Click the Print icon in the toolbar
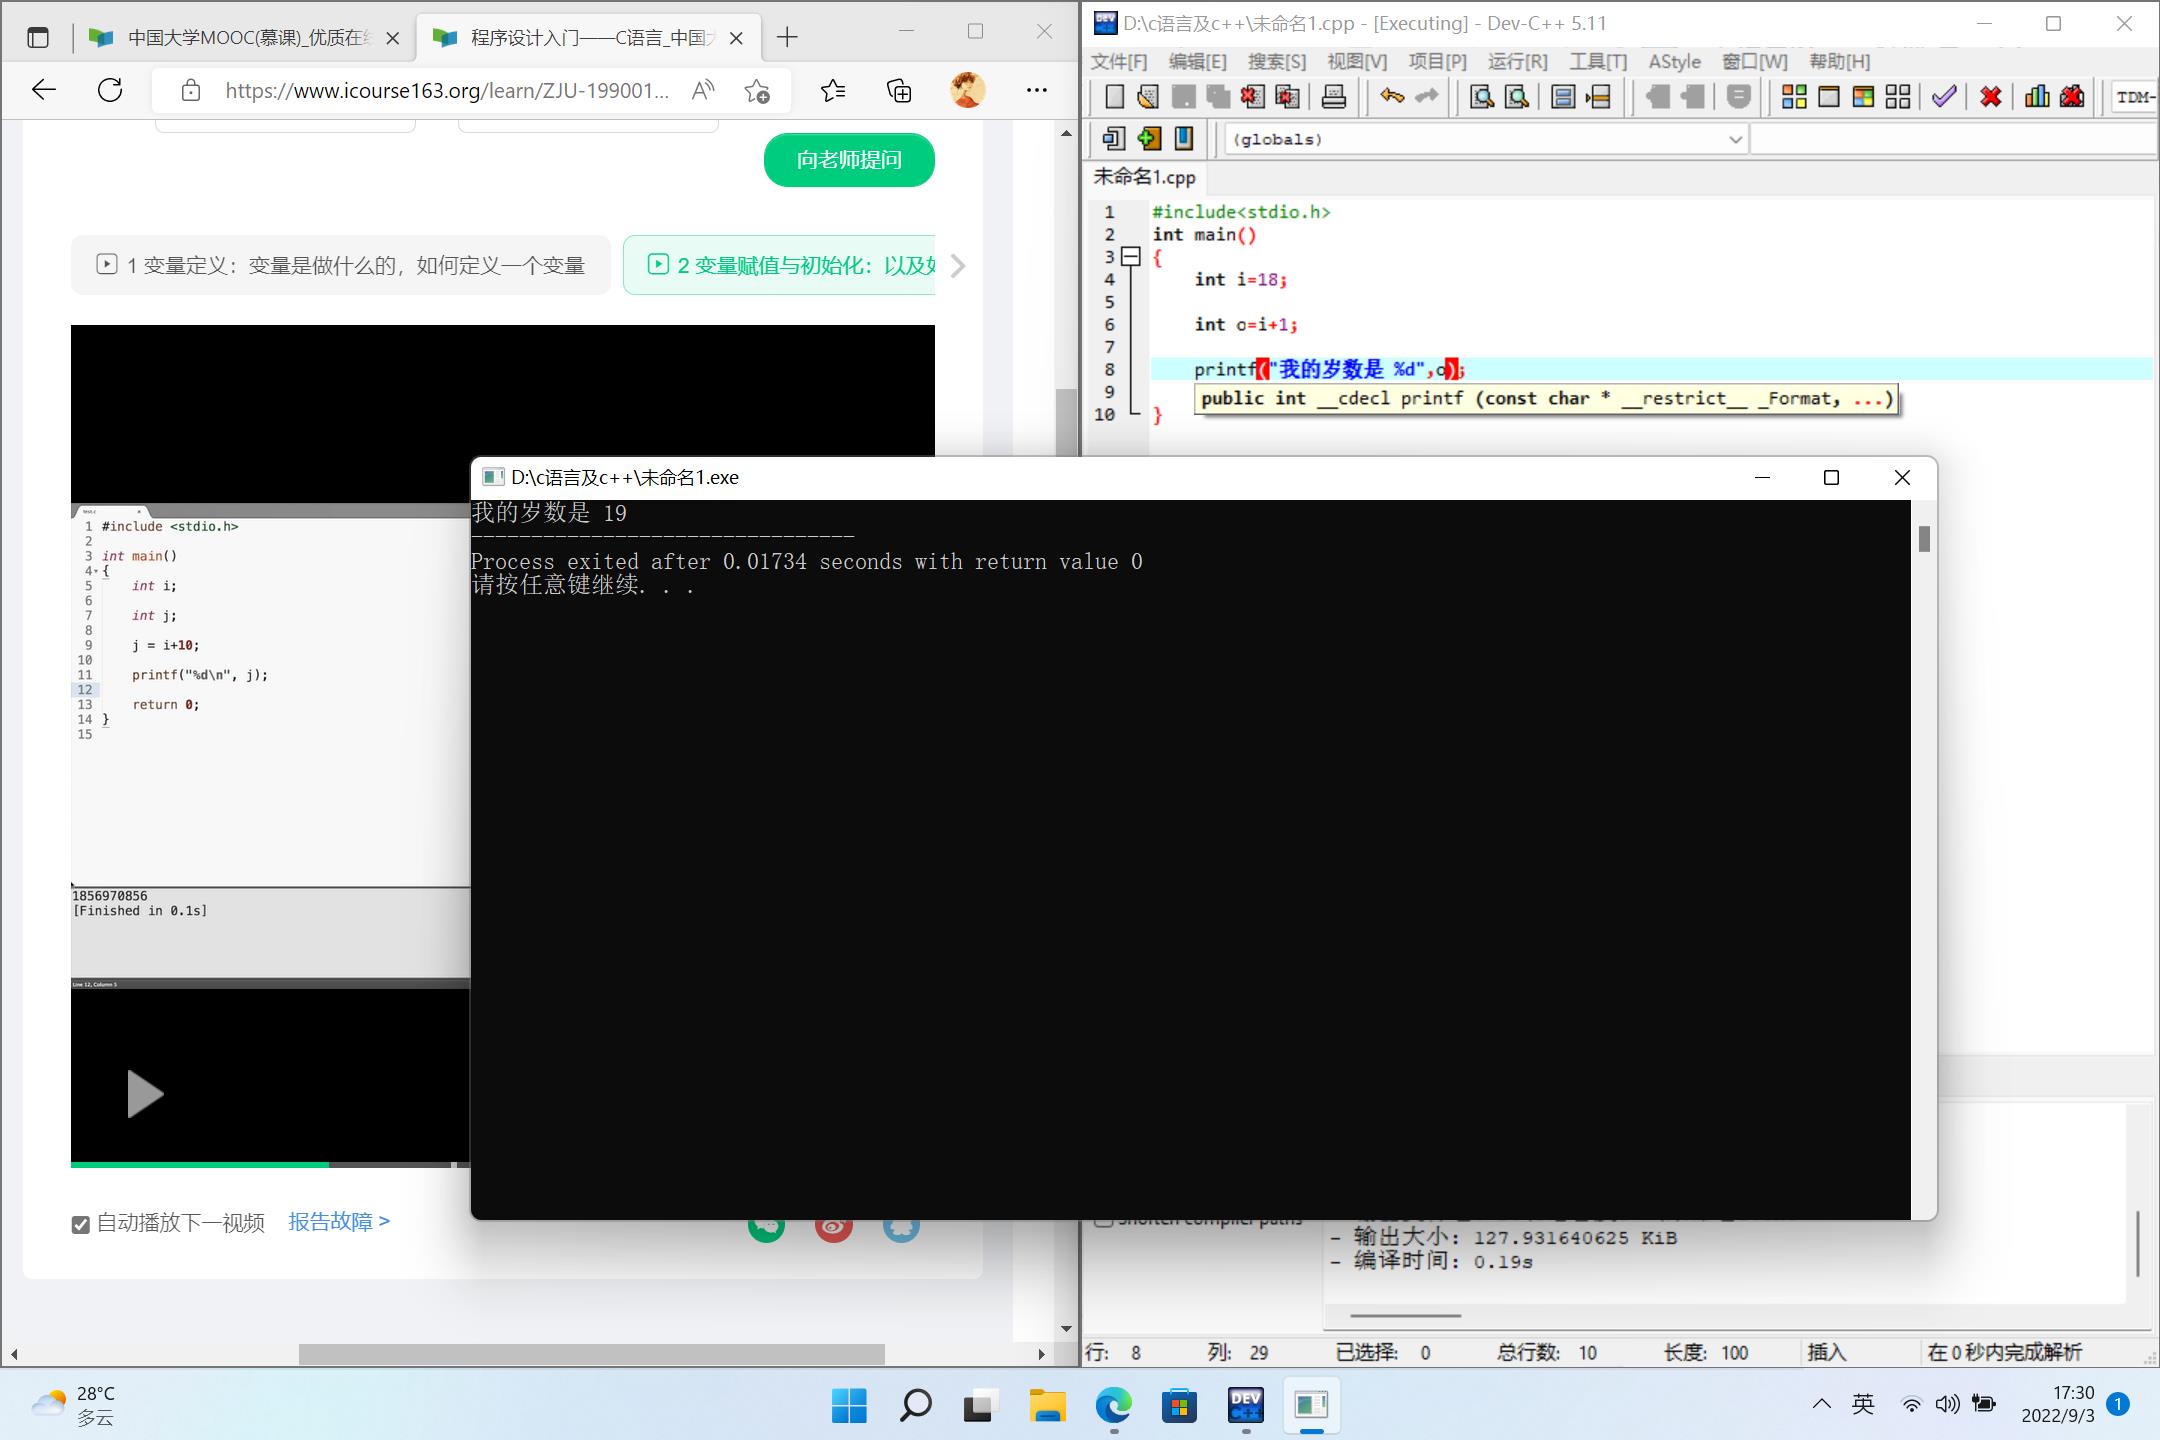 [1333, 97]
